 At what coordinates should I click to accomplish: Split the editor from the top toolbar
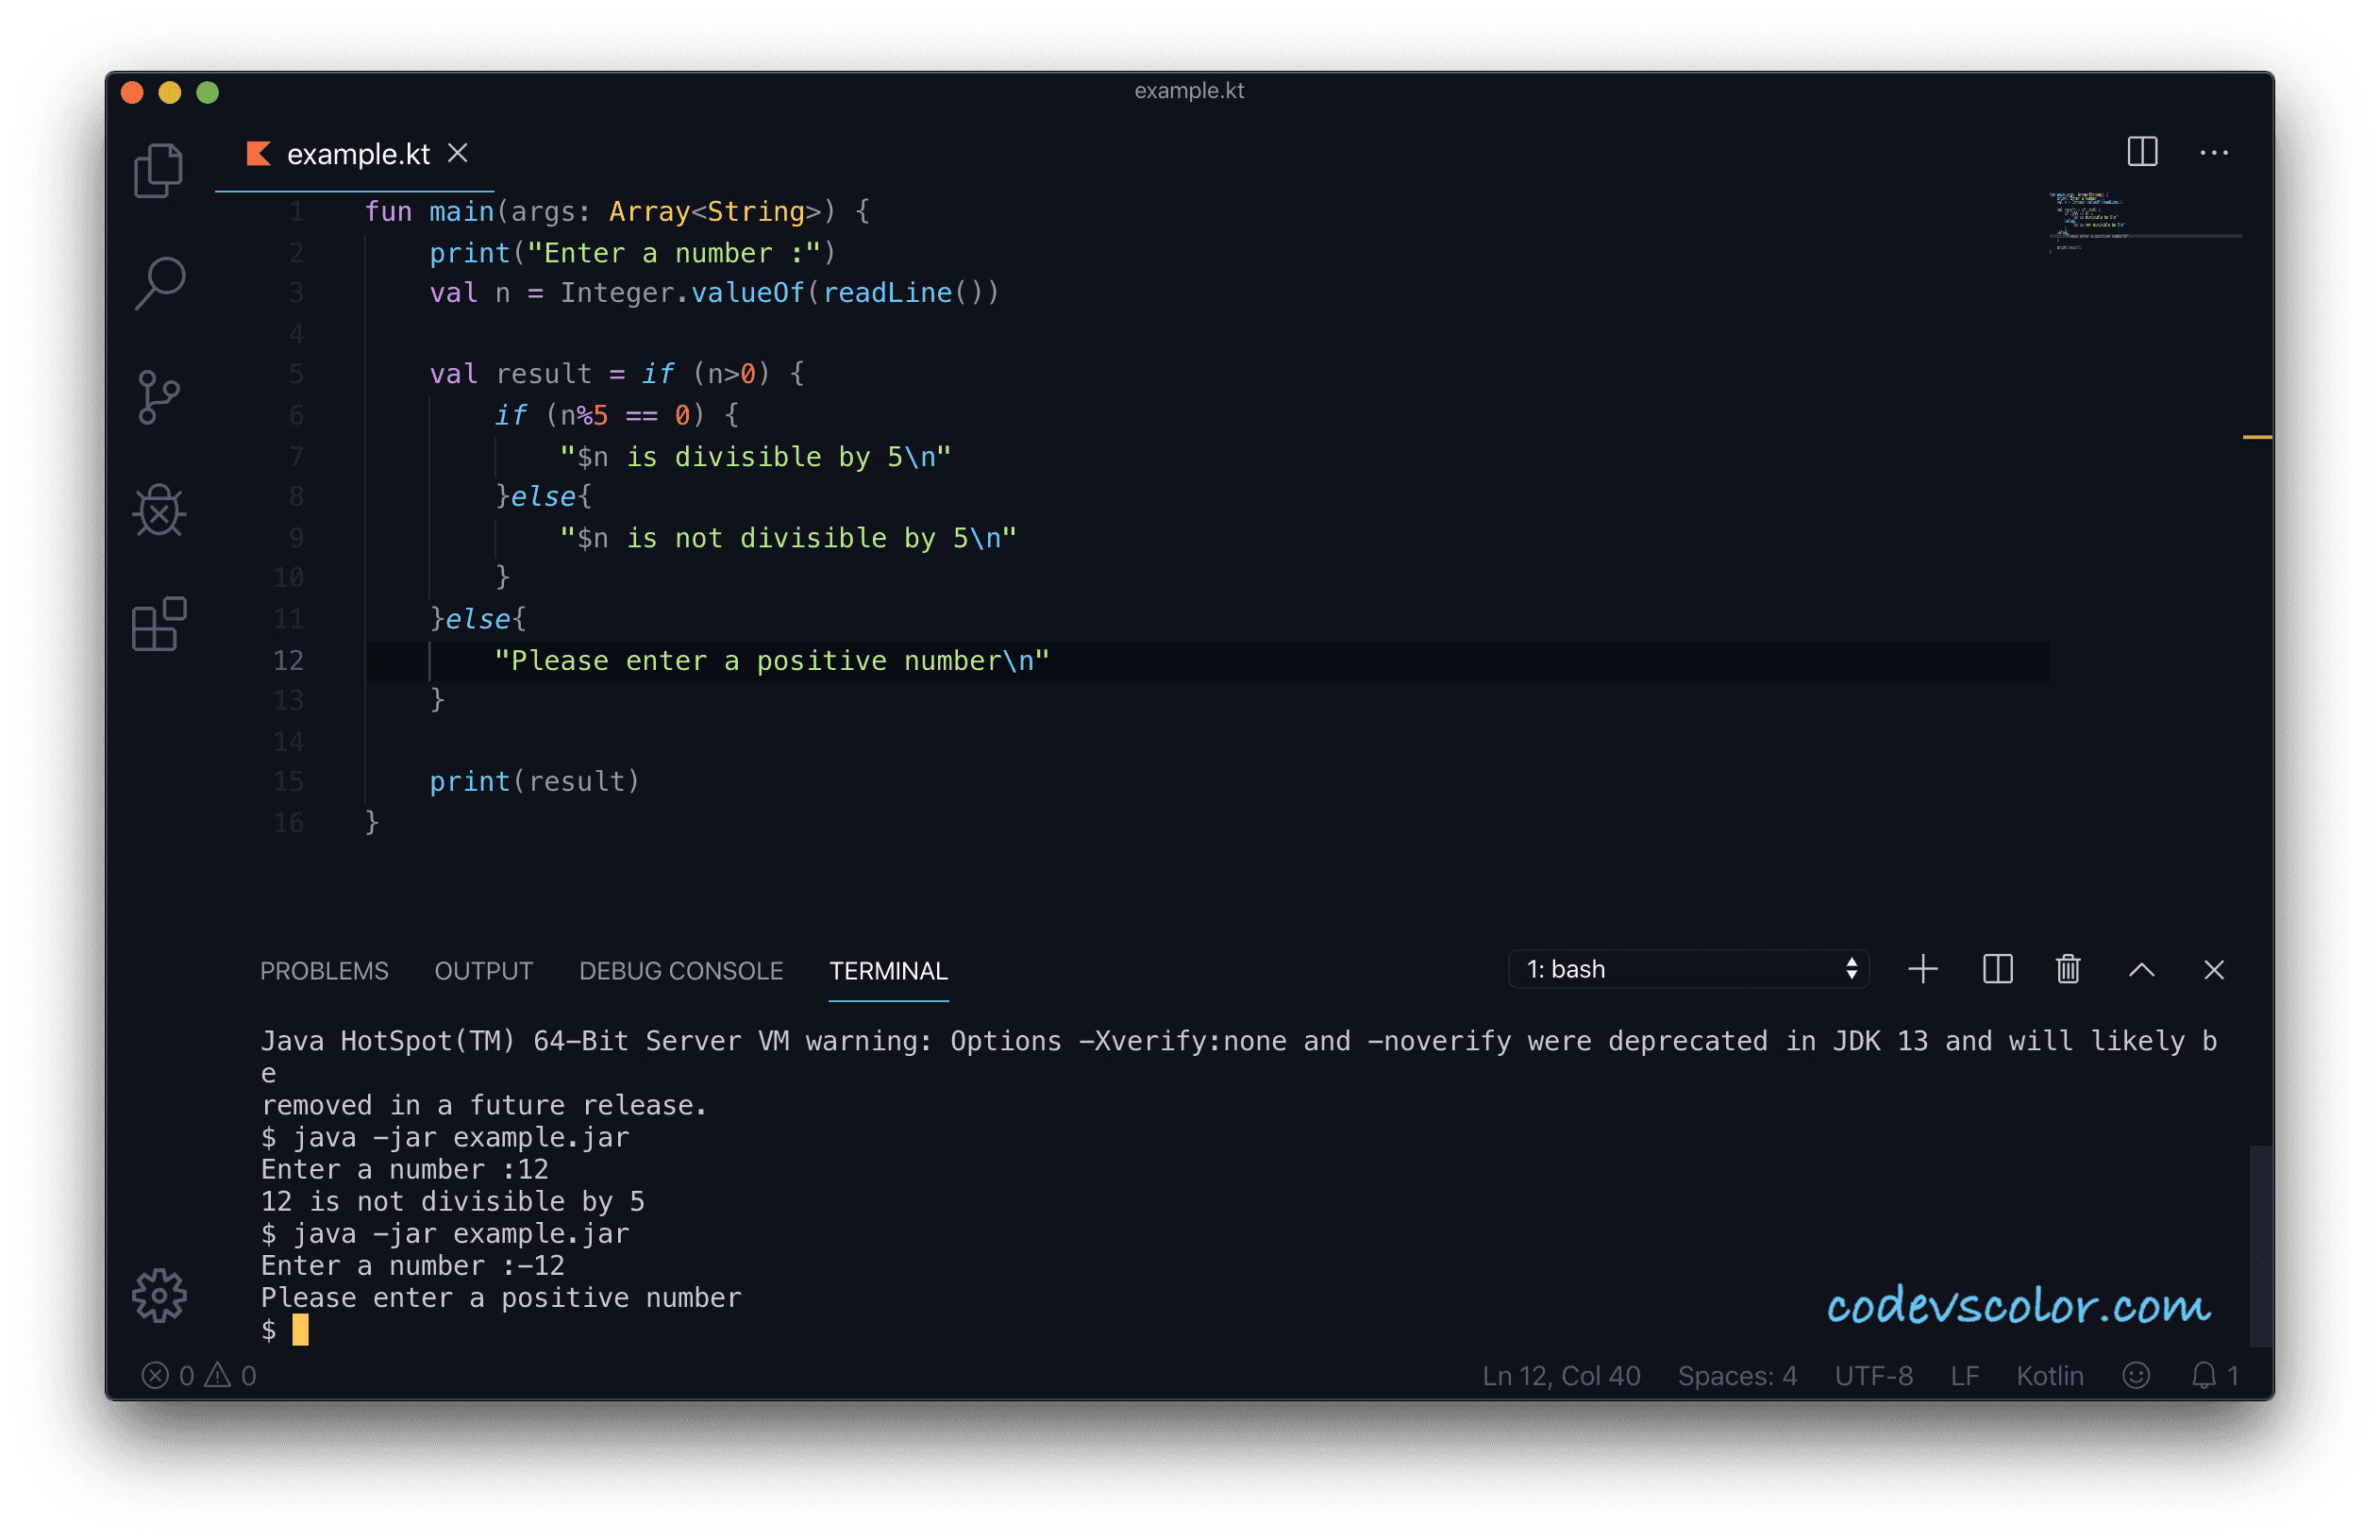coord(2142,152)
